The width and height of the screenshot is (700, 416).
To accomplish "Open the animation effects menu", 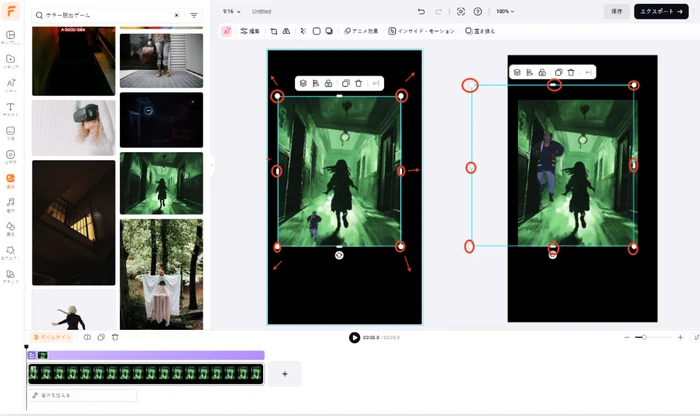I will [361, 31].
